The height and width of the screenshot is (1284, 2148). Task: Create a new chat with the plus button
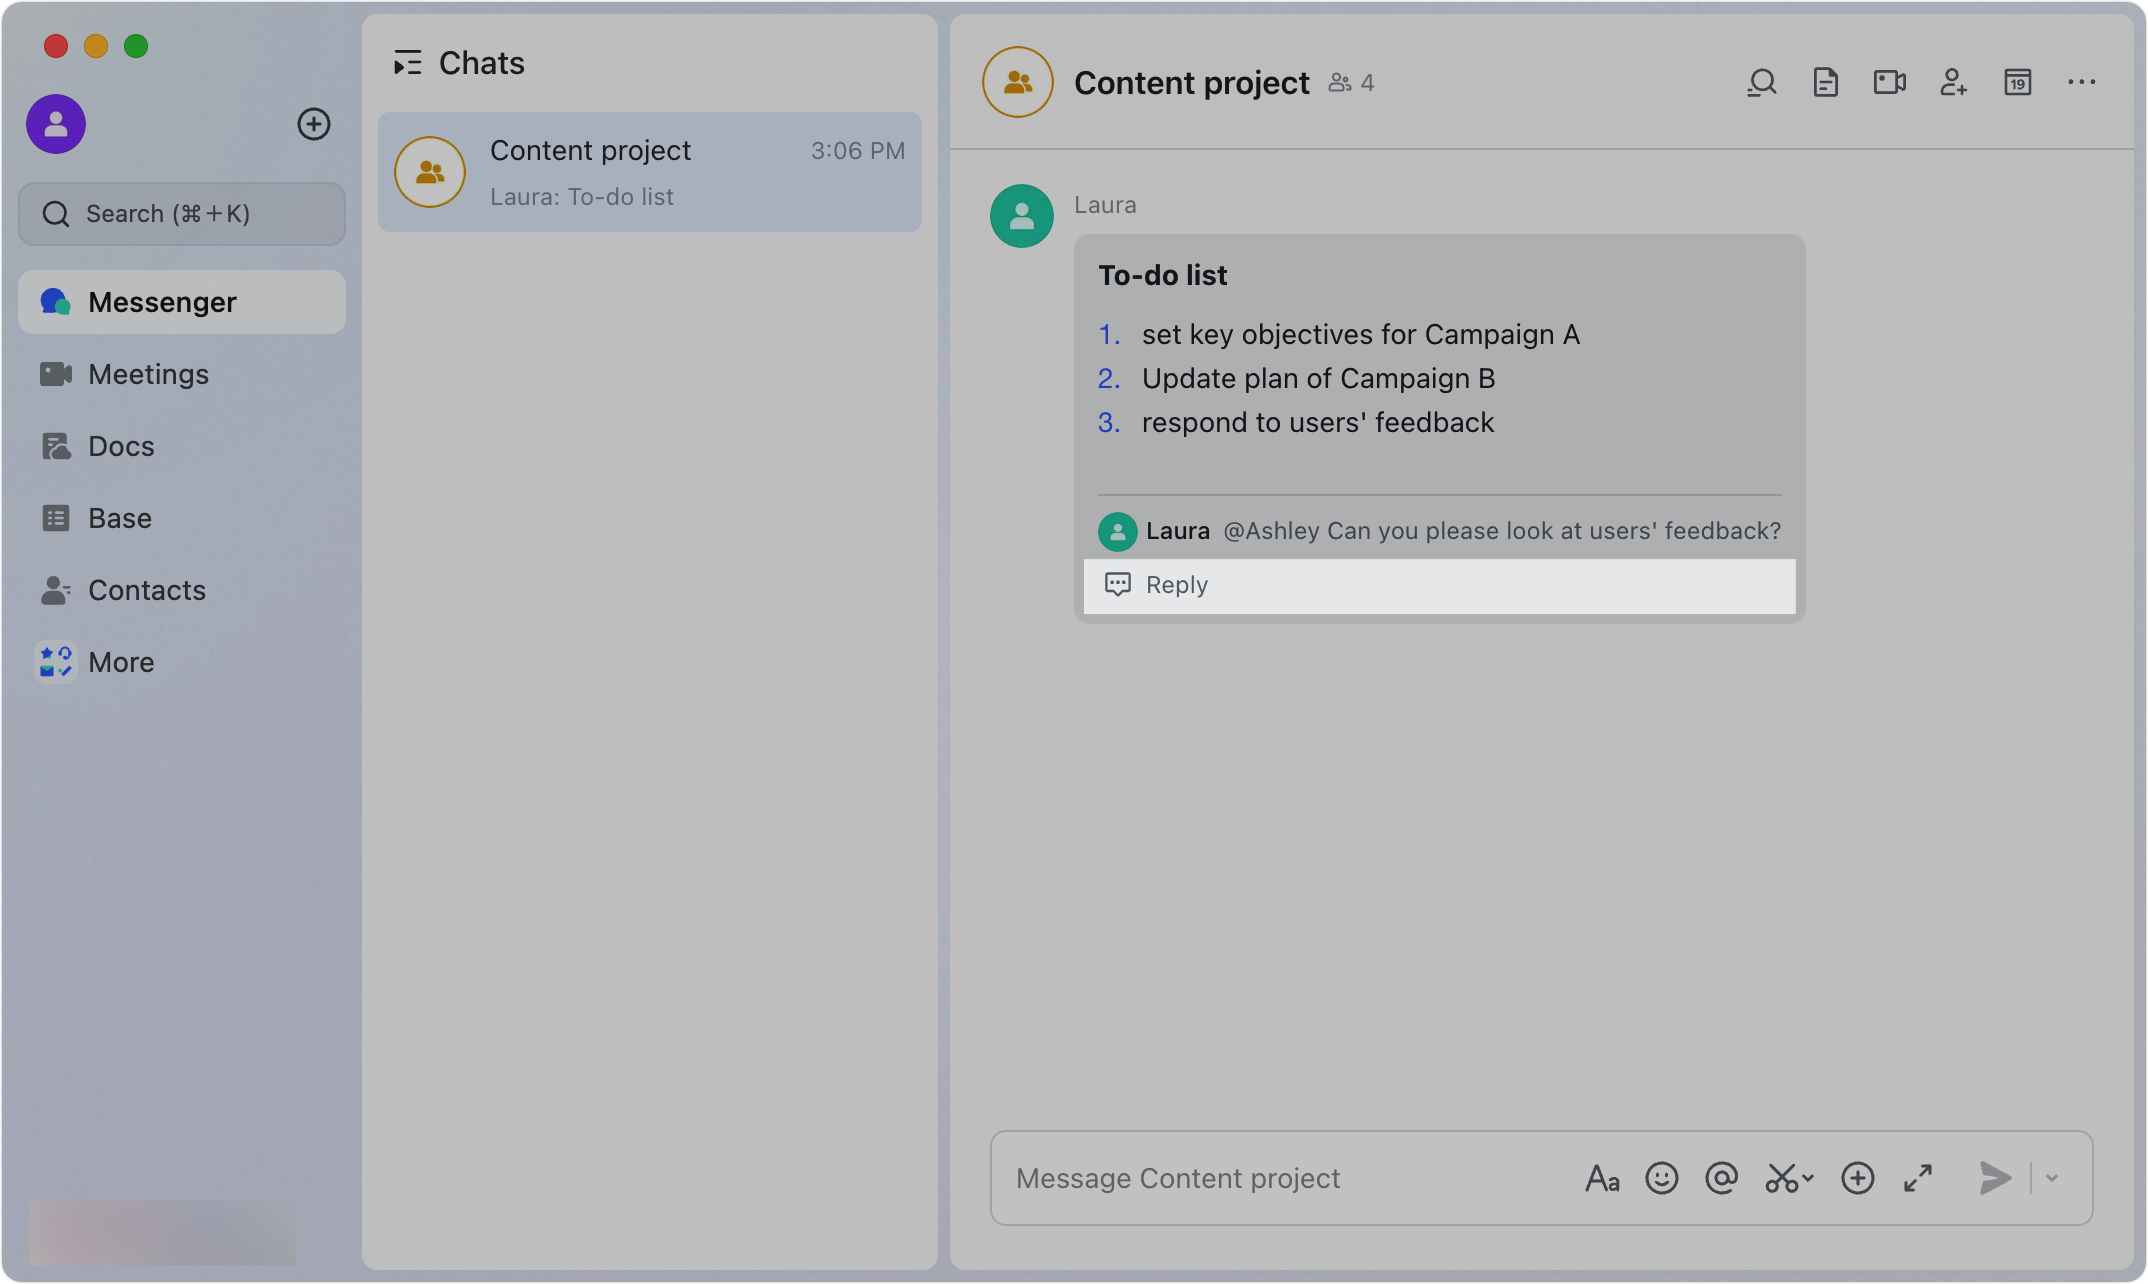pyautogui.click(x=314, y=124)
